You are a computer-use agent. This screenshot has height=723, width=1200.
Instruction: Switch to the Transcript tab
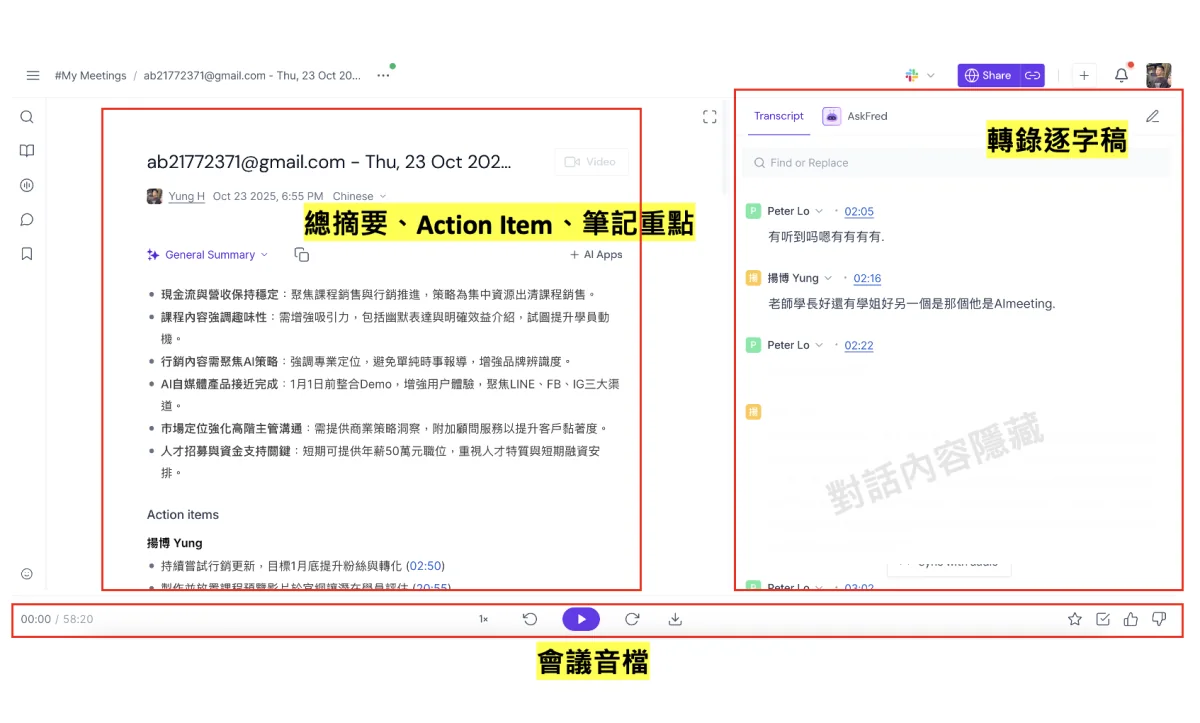pyautogui.click(x=779, y=116)
